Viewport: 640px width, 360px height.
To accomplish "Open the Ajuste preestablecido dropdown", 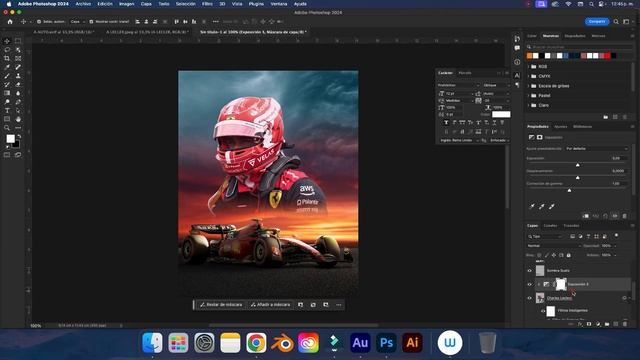I will pyautogui.click(x=596, y=149).
